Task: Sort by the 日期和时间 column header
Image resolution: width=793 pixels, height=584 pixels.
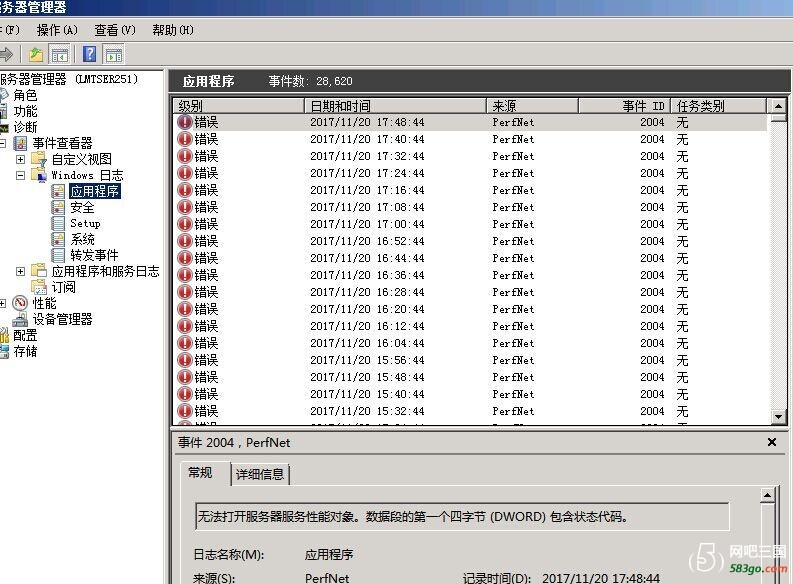Action: [x=395, y=106]
